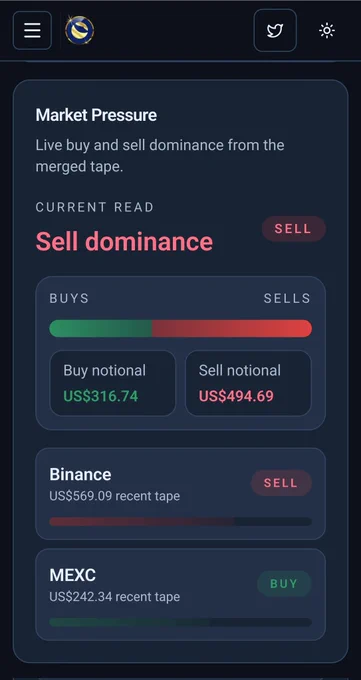Click the Market Pressure title
The height and width of the screenshot is (680, 361).
click(96, 115)
